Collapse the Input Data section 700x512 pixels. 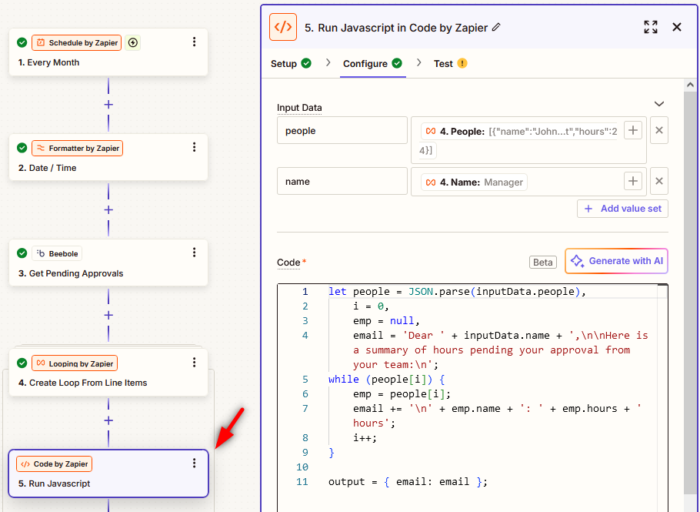pyautogui.click(x=659, y=104)
